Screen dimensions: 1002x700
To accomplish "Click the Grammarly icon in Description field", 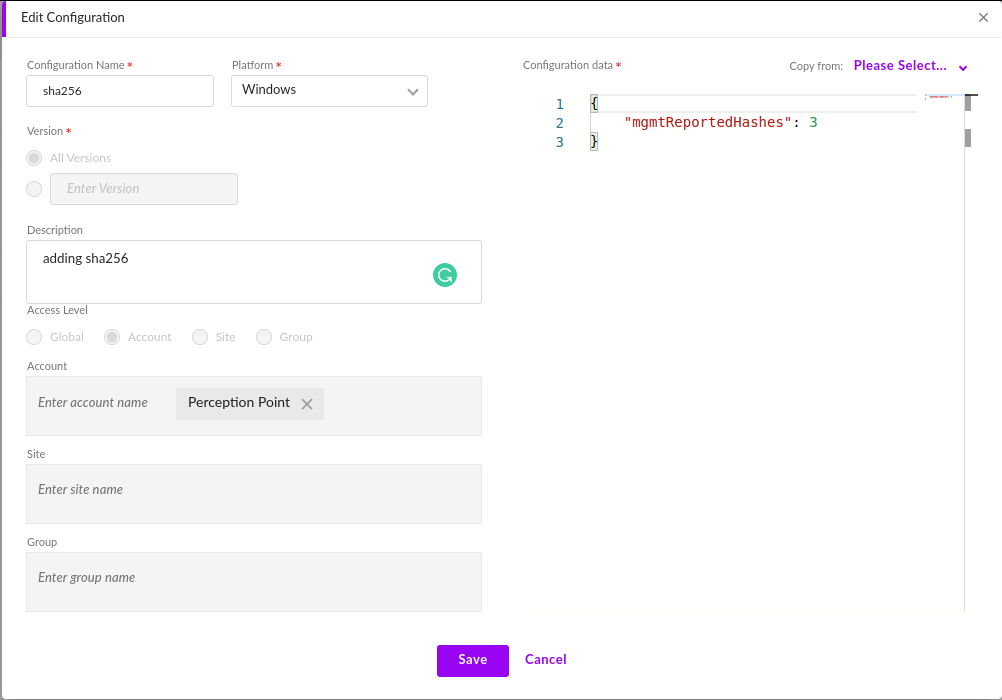I will (445, 275).
